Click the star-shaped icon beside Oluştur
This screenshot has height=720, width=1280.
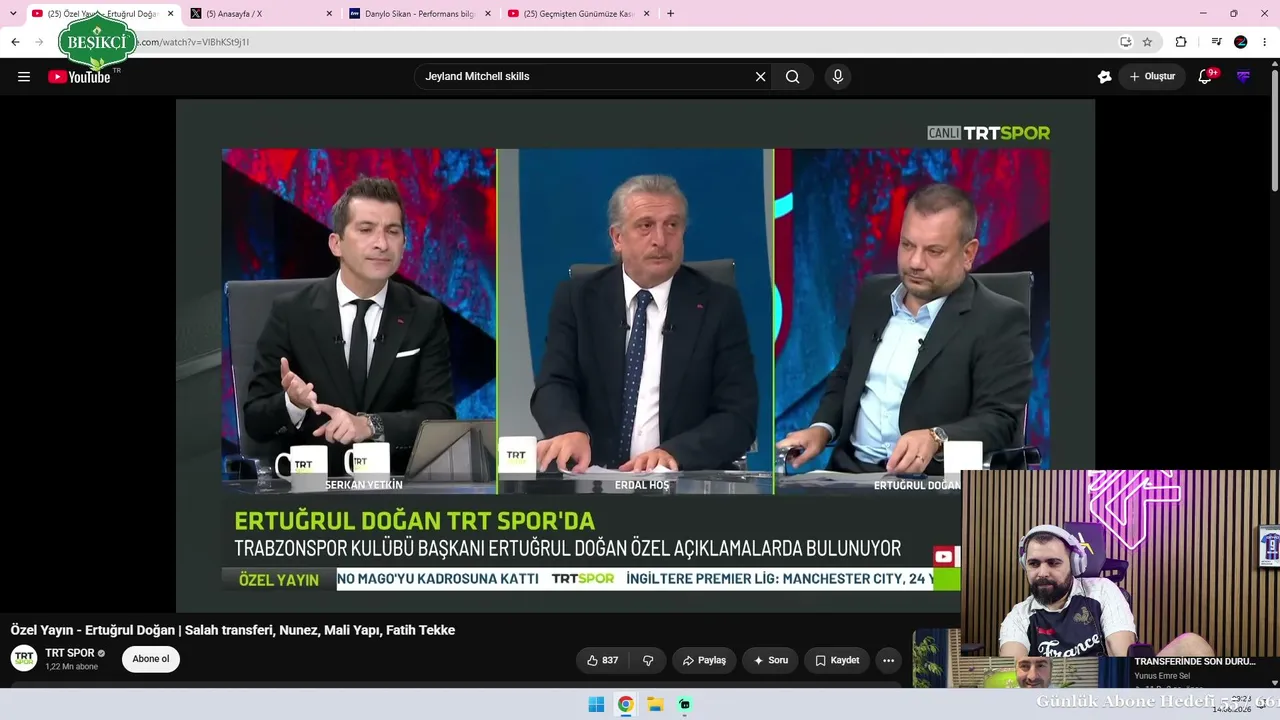pyautogui.click(x=1104, y=77)
